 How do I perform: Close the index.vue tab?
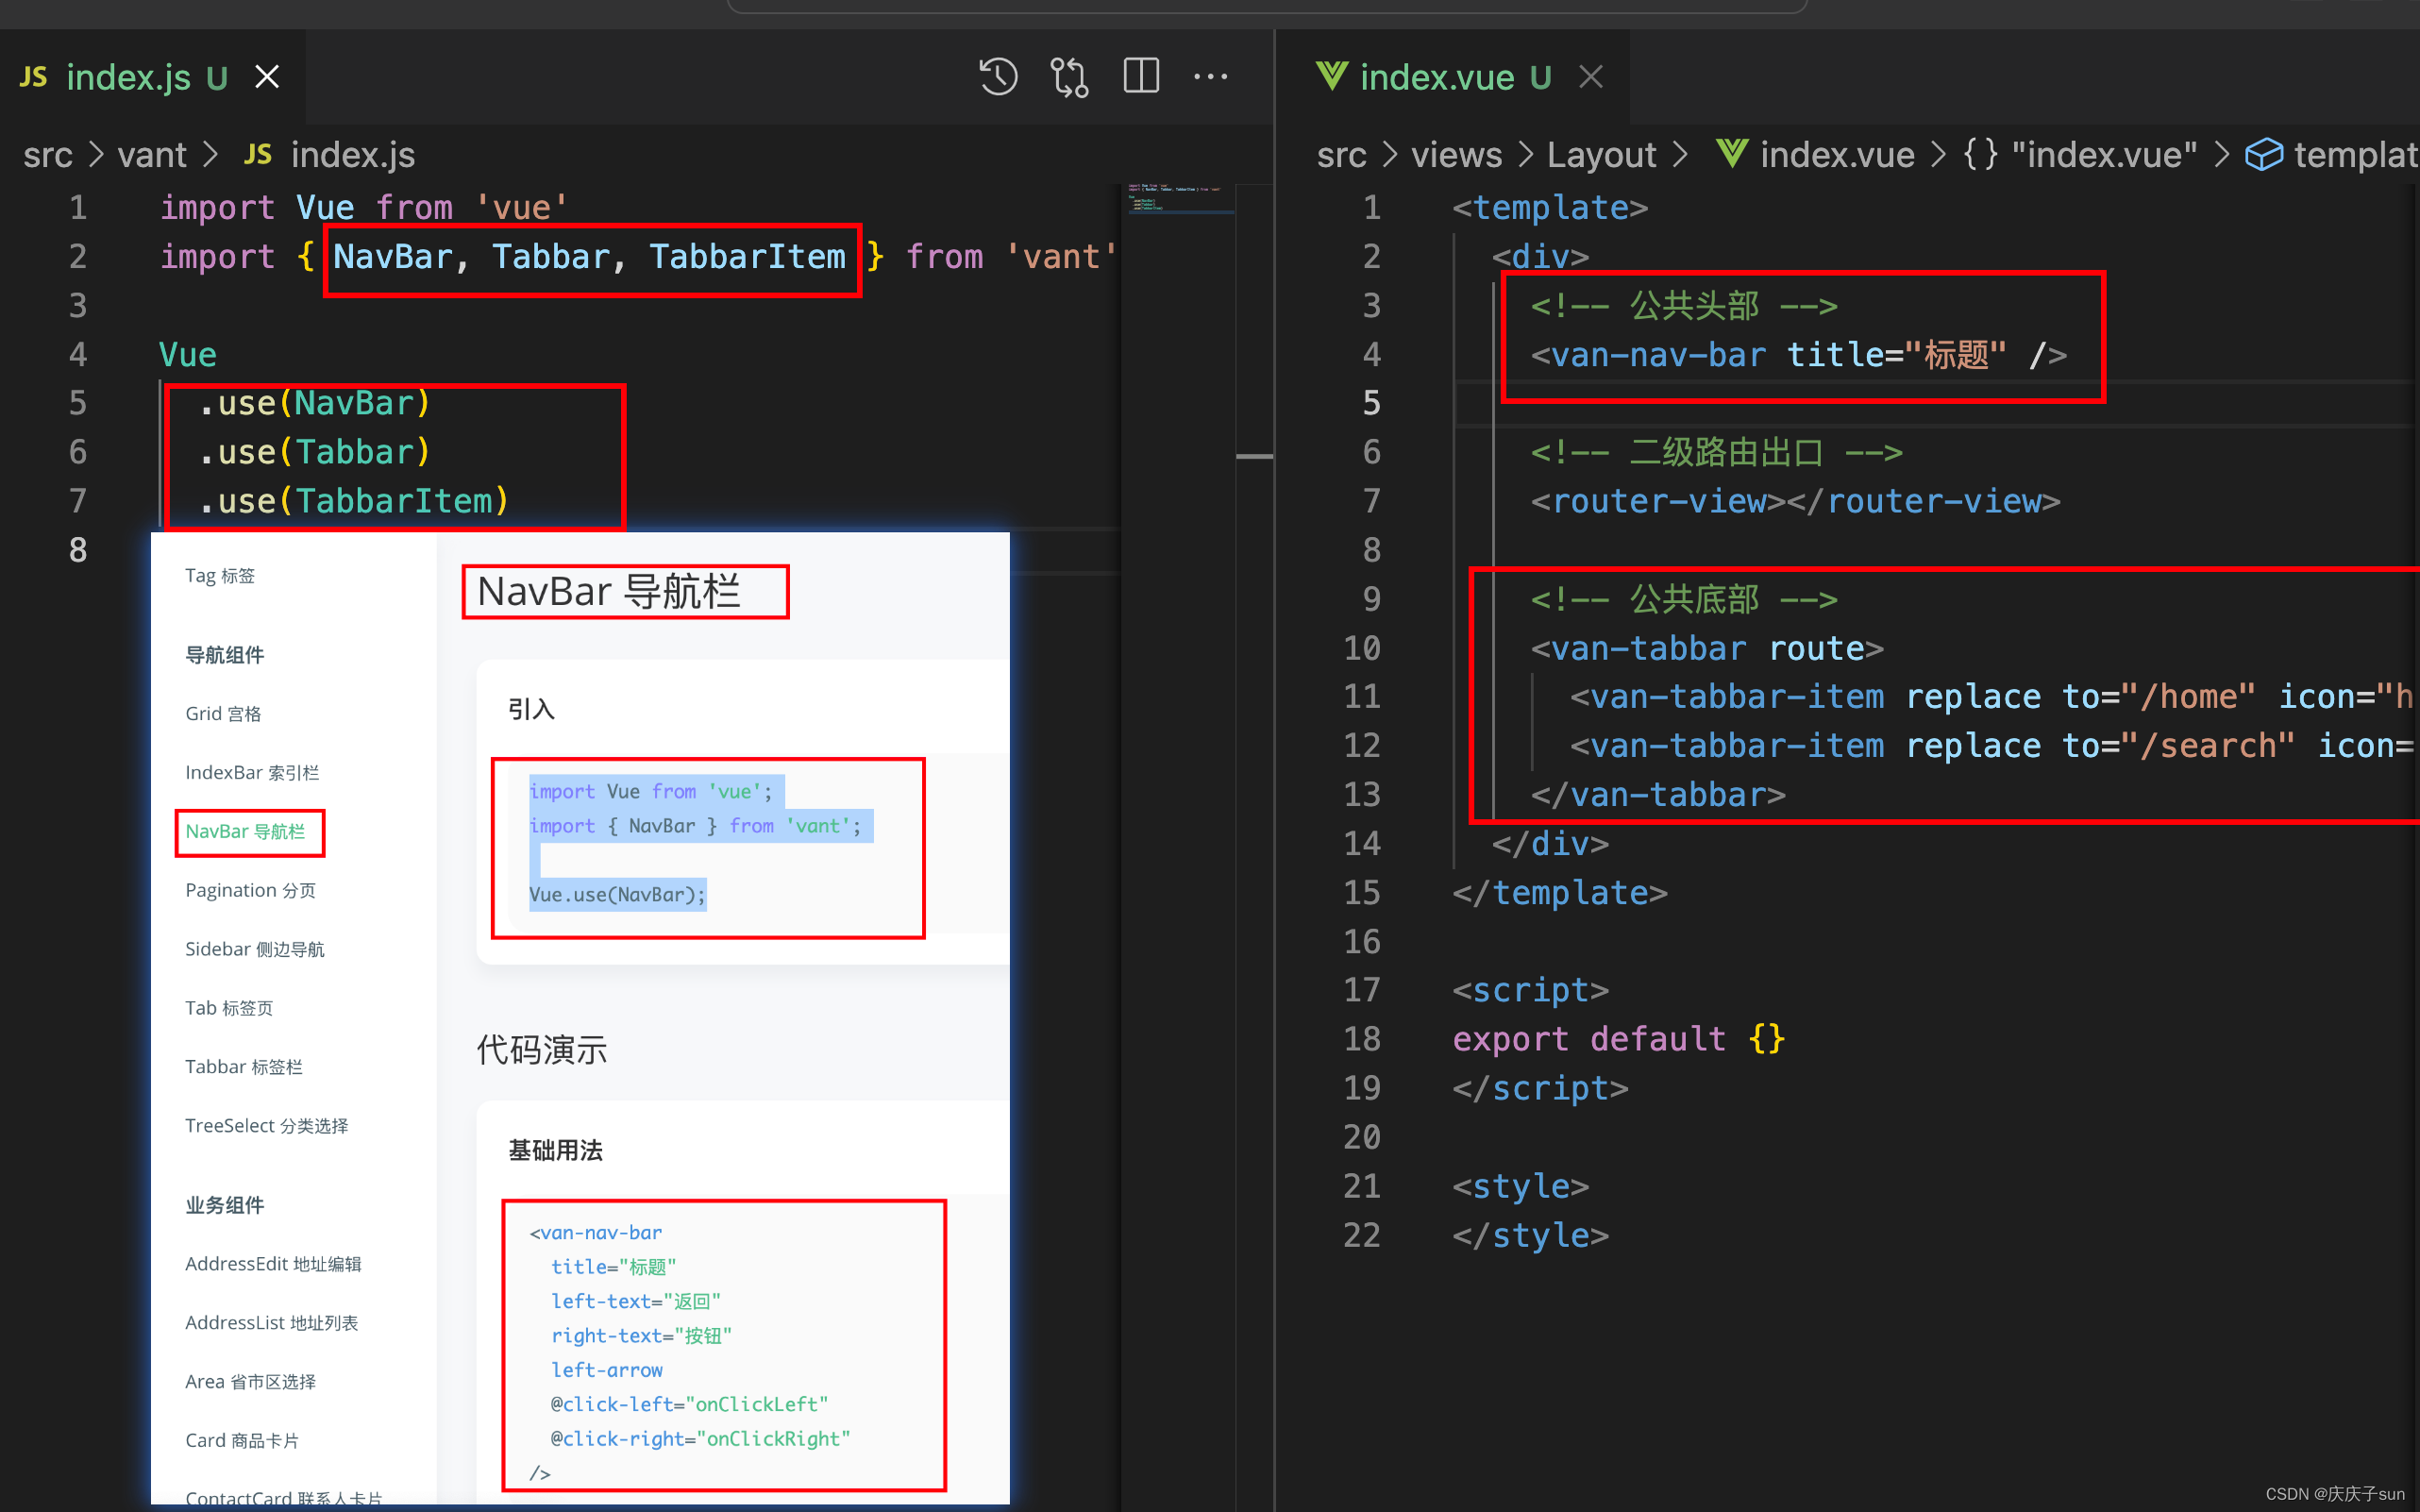click(x=1591, y=77)
